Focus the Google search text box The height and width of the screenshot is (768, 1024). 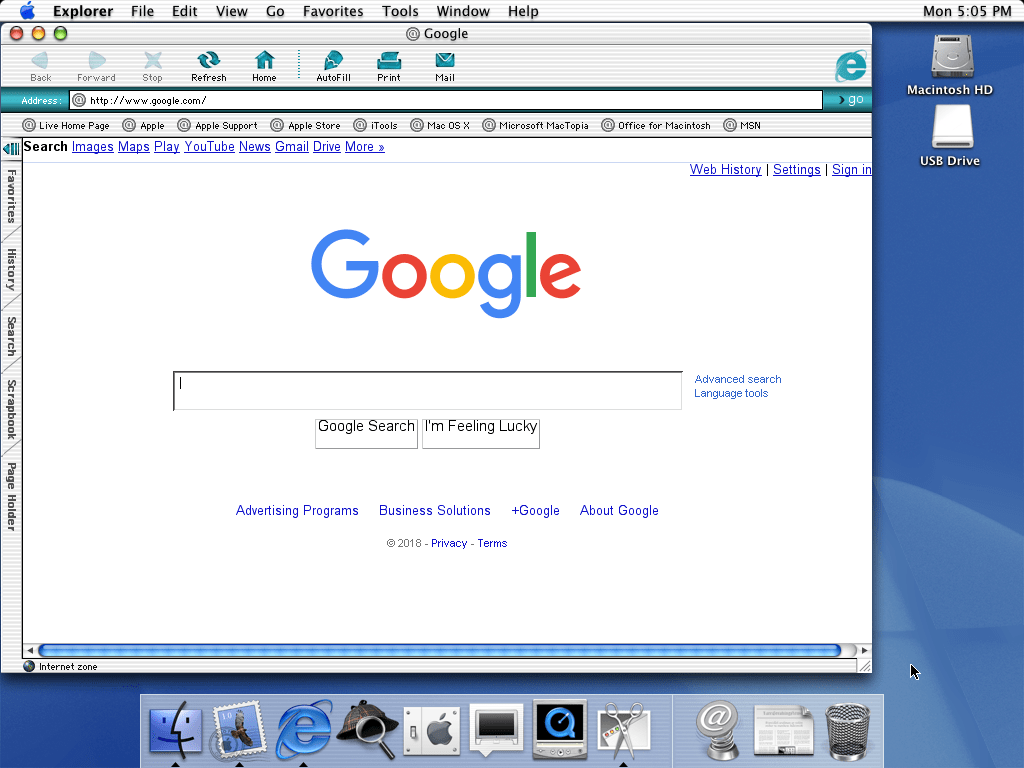point(428,391)
